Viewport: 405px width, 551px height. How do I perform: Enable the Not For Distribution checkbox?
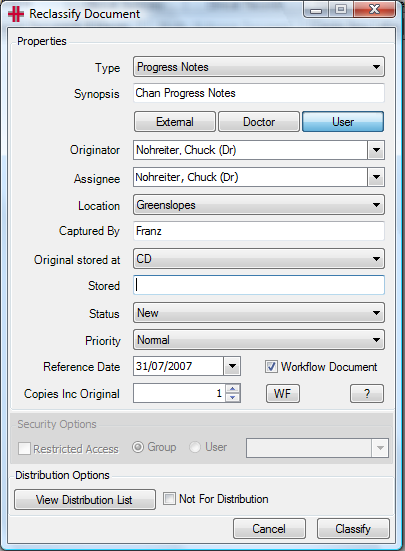[169, 499]
